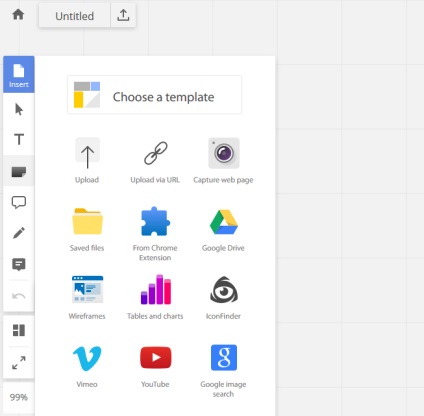Image resolution: width=424 pixels, height=416 pixels.
Task: Open the frames layout panel icon
Action: (19, 330)
